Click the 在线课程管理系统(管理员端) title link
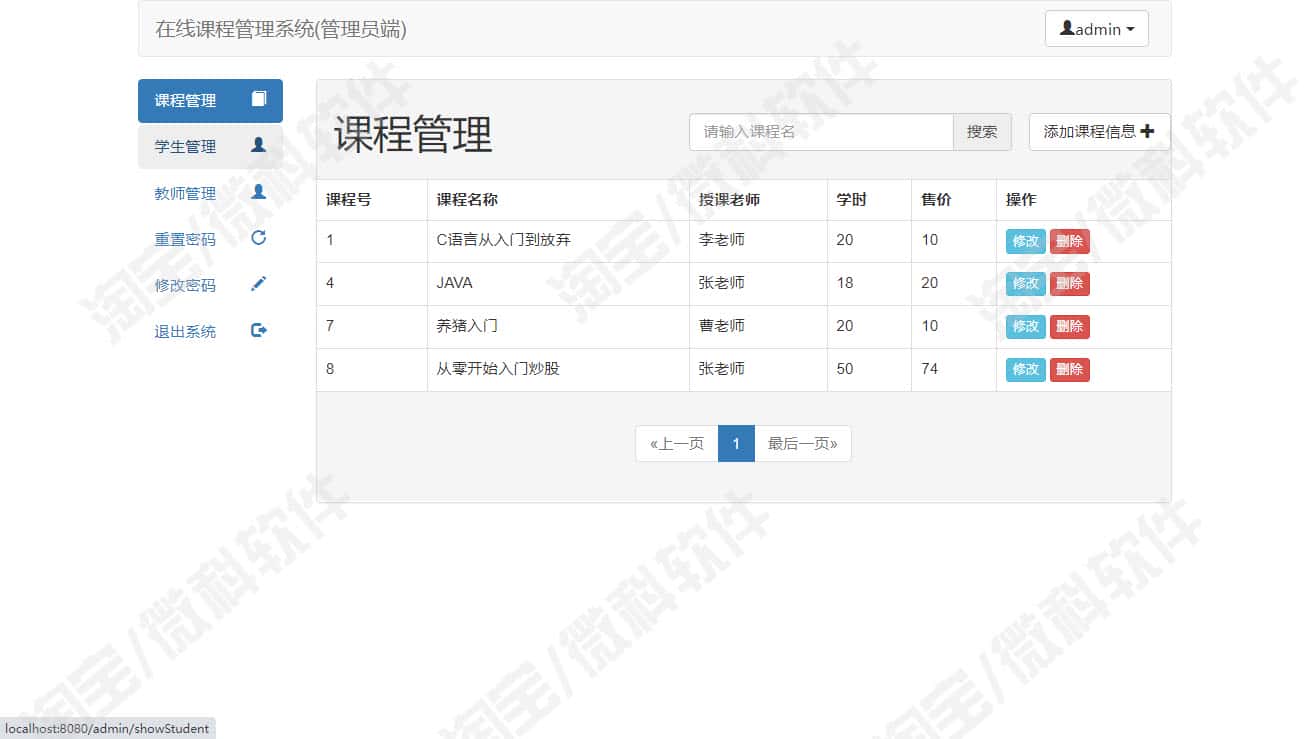The width and height of the screenshot is (1310, 739). click(x=281, y=29)
